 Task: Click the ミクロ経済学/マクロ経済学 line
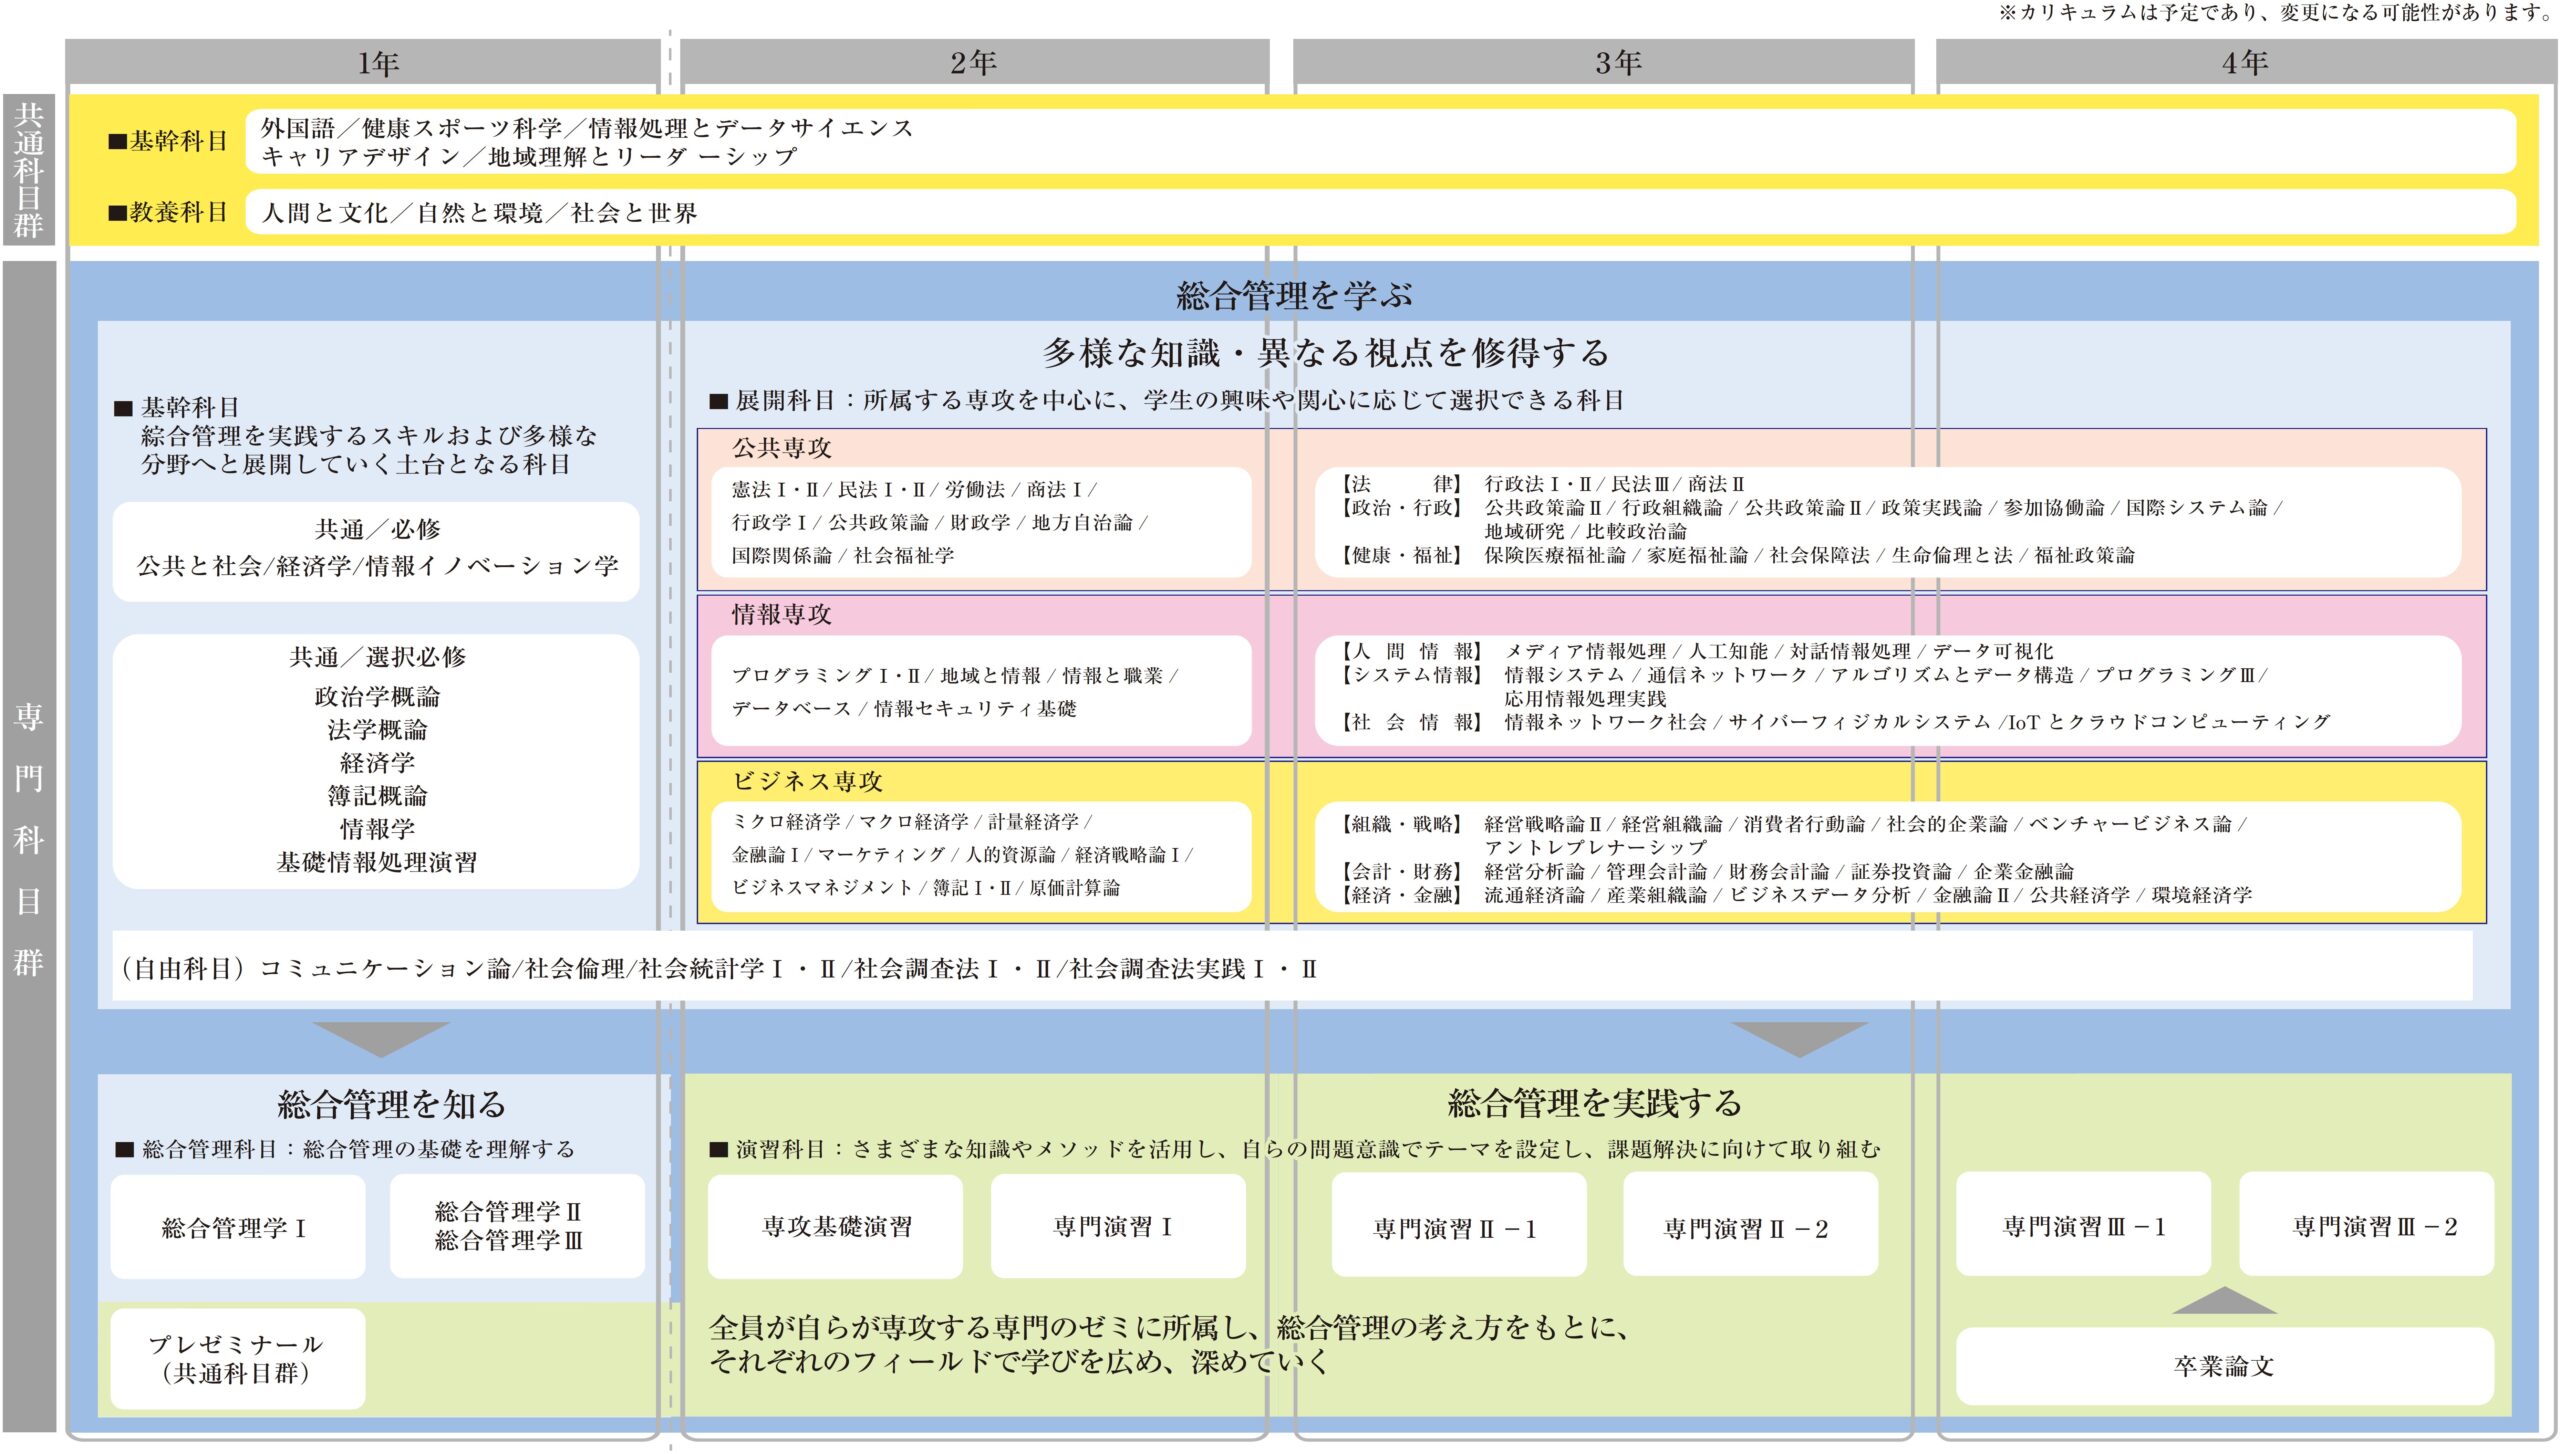tap(912, 822)
